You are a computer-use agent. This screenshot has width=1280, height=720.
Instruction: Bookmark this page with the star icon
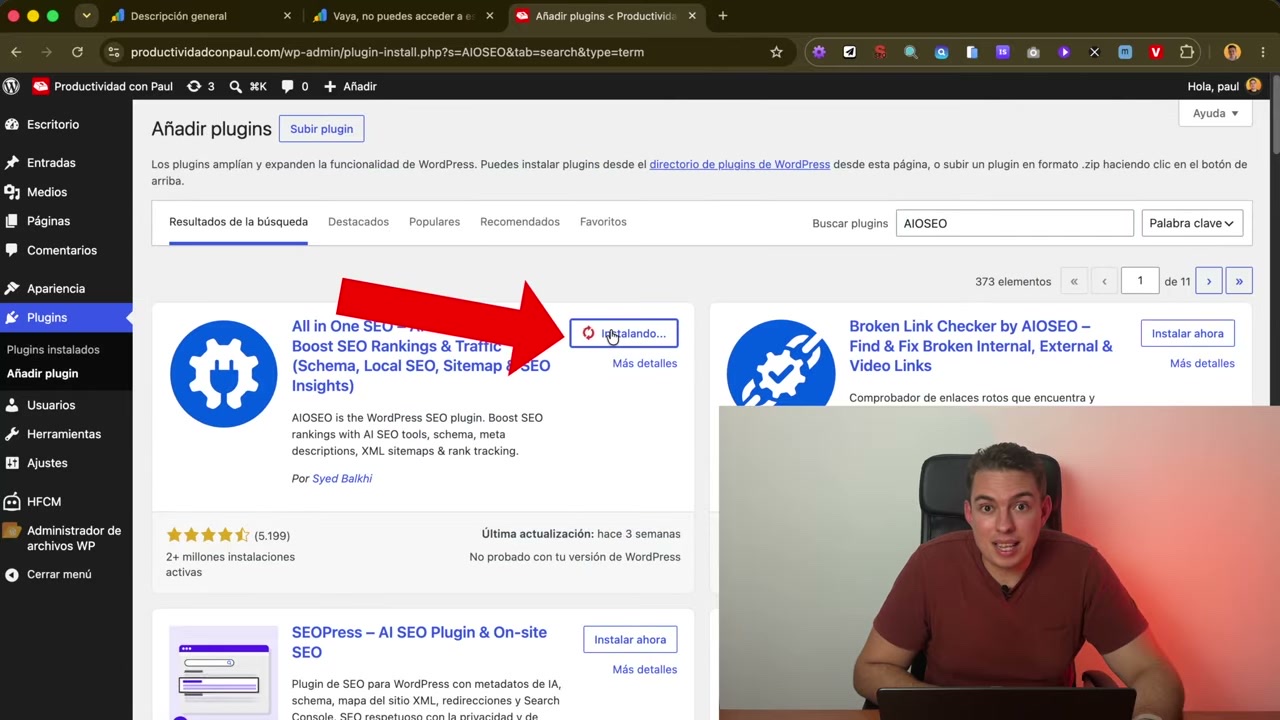point(776,52)
